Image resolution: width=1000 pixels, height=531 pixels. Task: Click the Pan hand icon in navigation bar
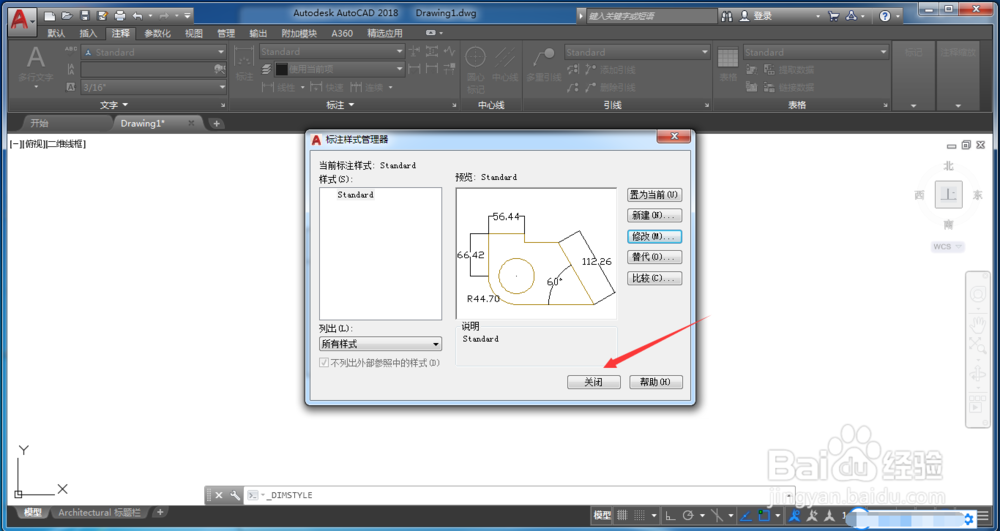(x=978, y=324)
